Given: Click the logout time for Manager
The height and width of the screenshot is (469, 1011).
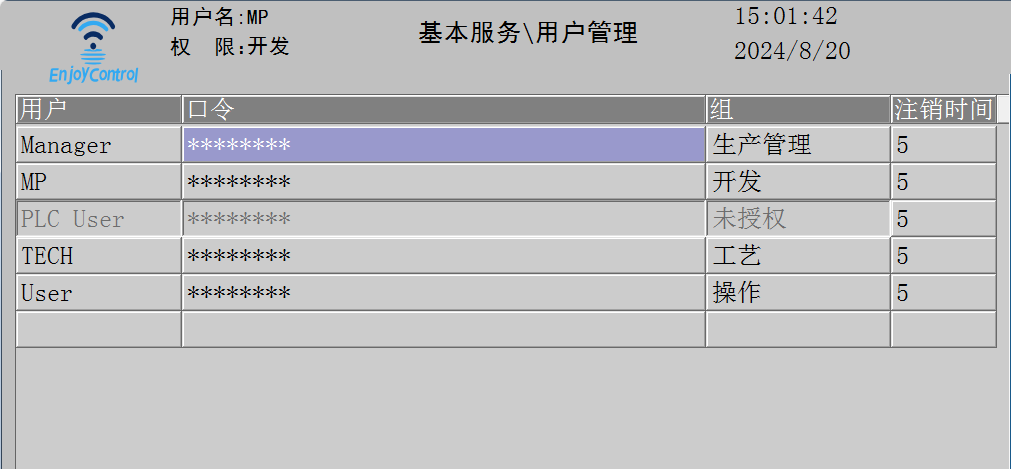Looking at the screenshot, I should [942, 145].
